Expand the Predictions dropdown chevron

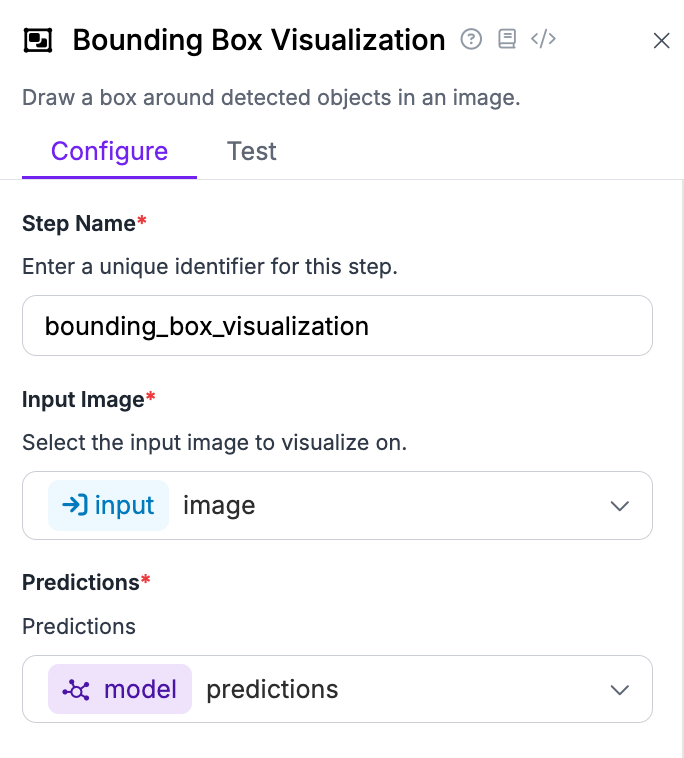620,690
